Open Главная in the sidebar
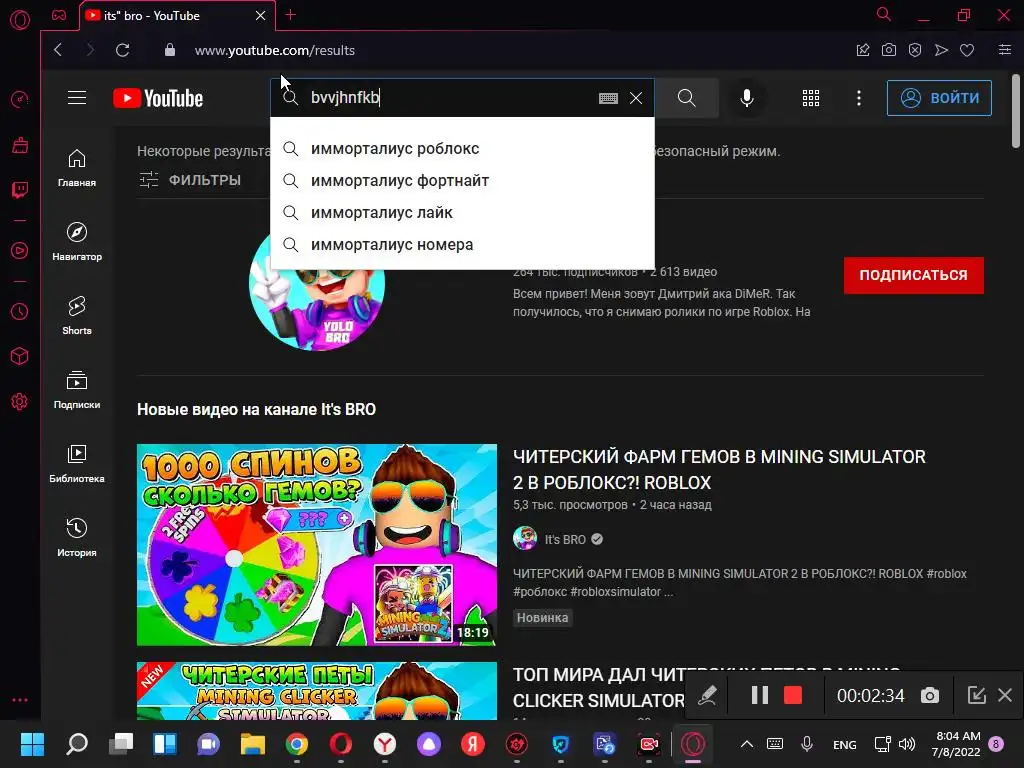 coord(77,168)
